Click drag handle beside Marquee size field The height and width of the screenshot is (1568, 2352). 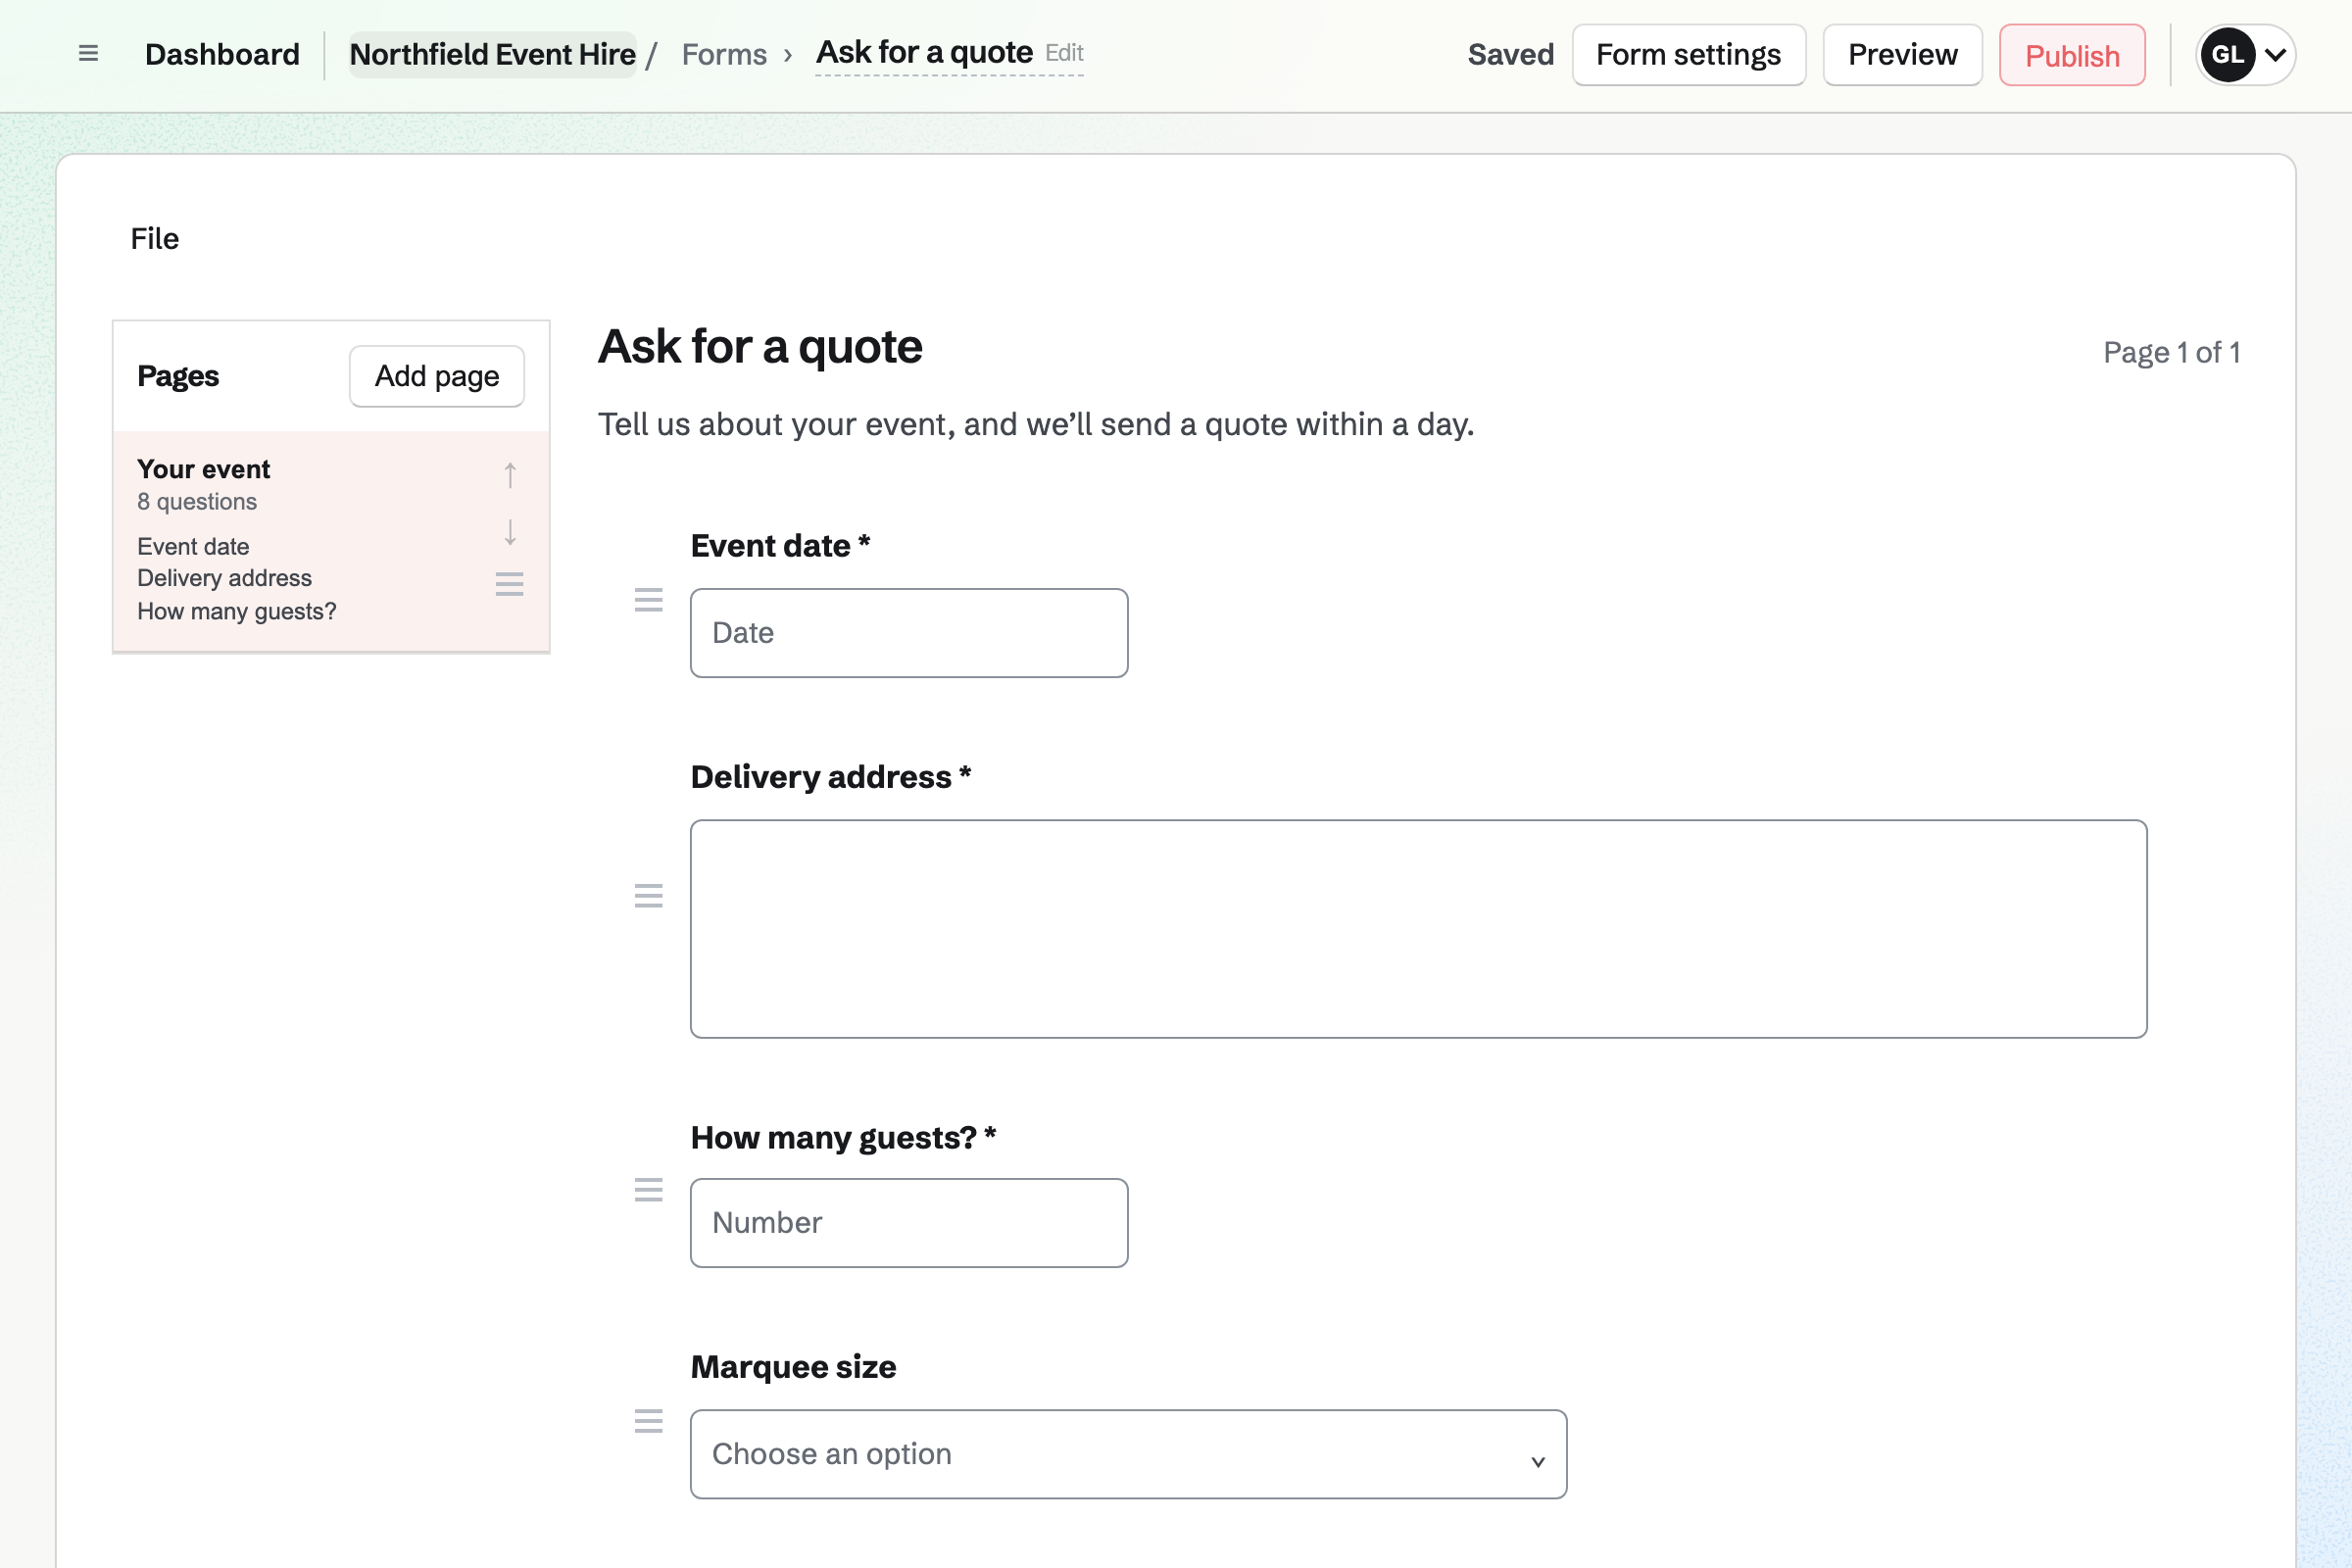coord(649,1421)
